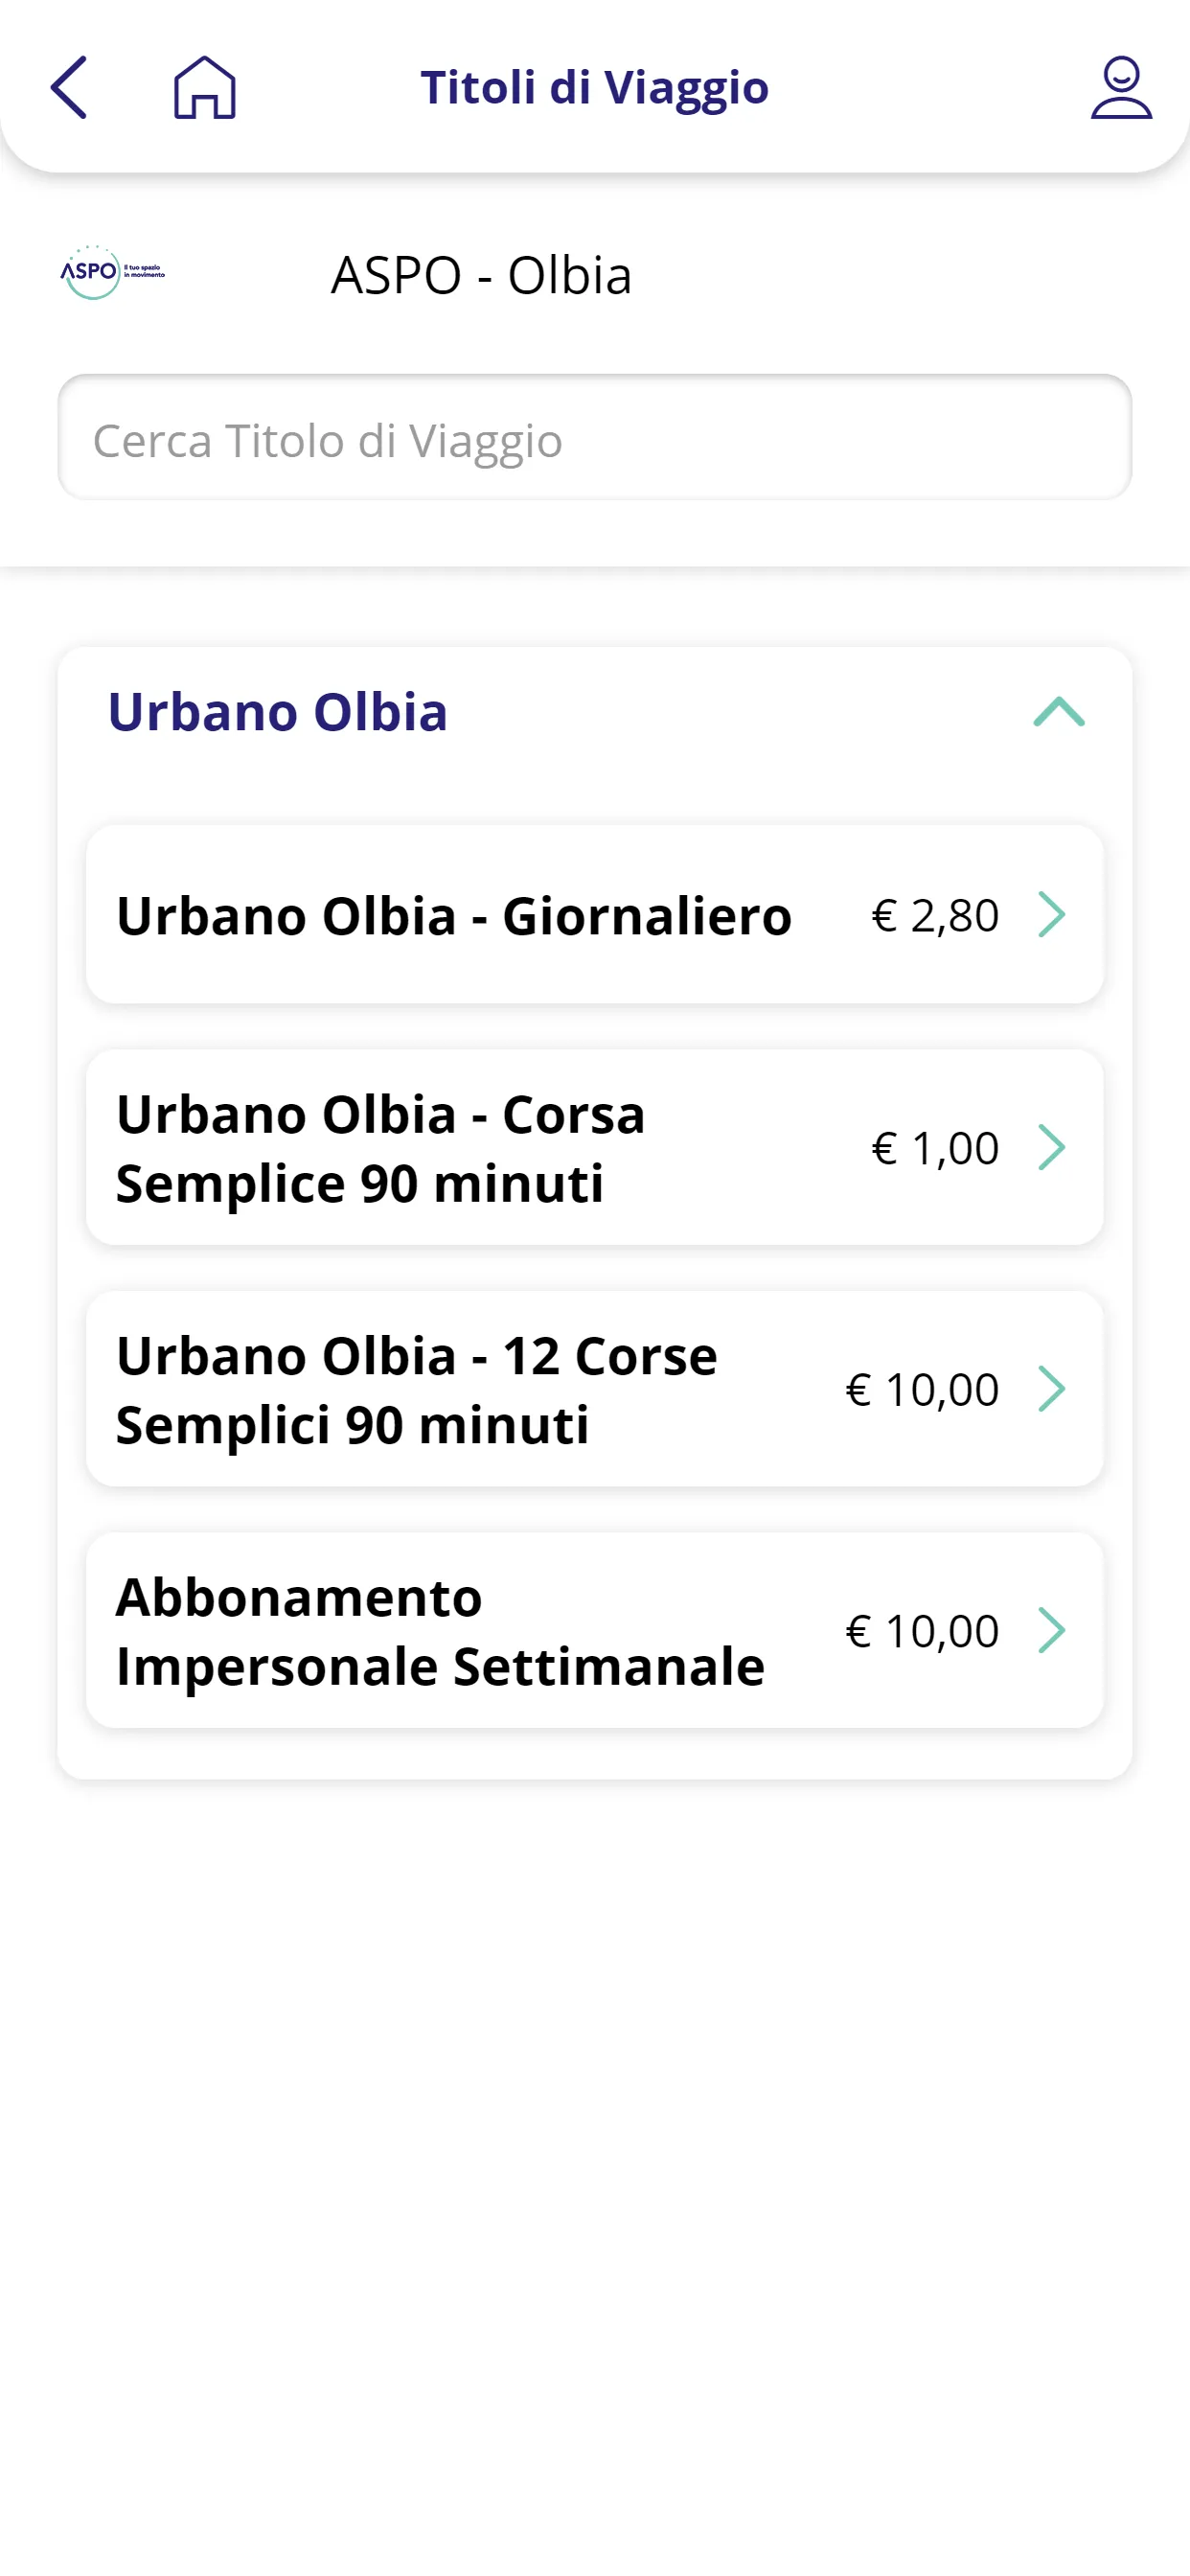1190x2576 pixels.
Task: Click the Urbano Olbia section heading
Action: click(x=277, y=712)
